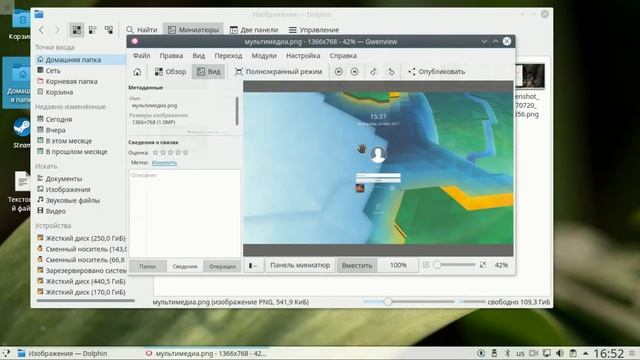This screenshot has height=360, width=640.
Task: Switch to the Сведения sidebar tab
Action: click(184, 266)
